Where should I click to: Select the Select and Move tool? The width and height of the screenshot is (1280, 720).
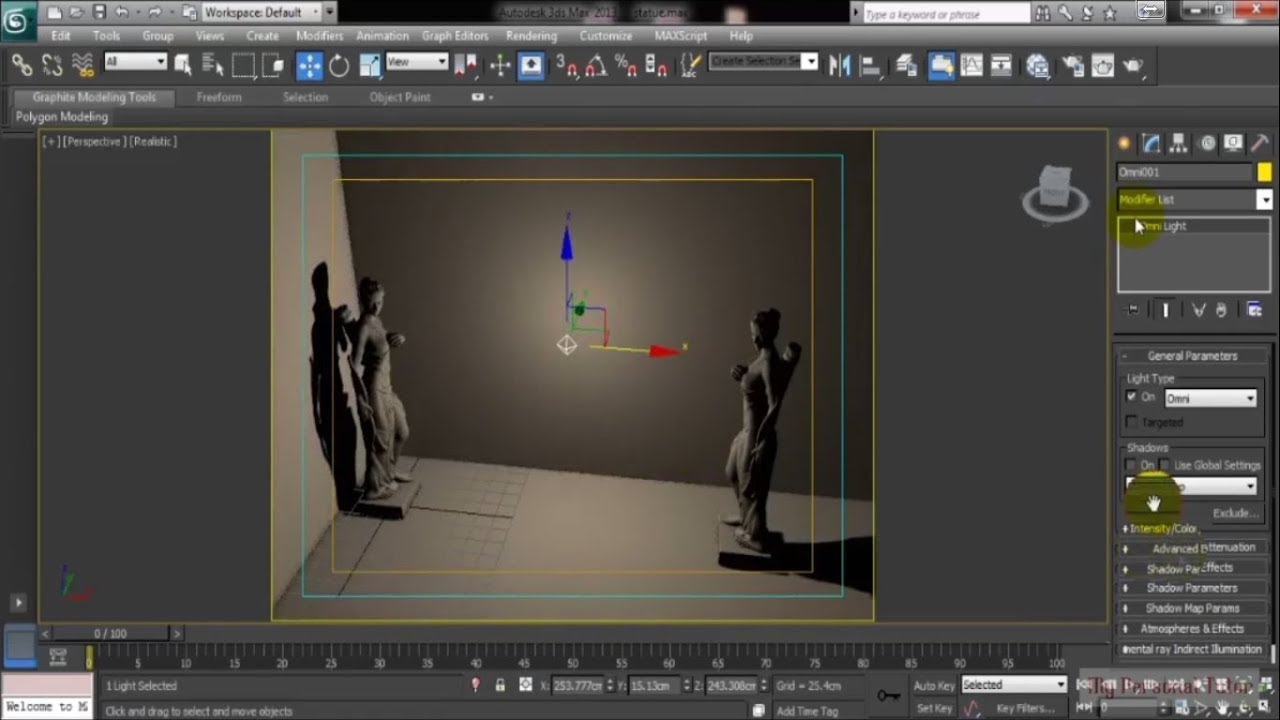309,66
